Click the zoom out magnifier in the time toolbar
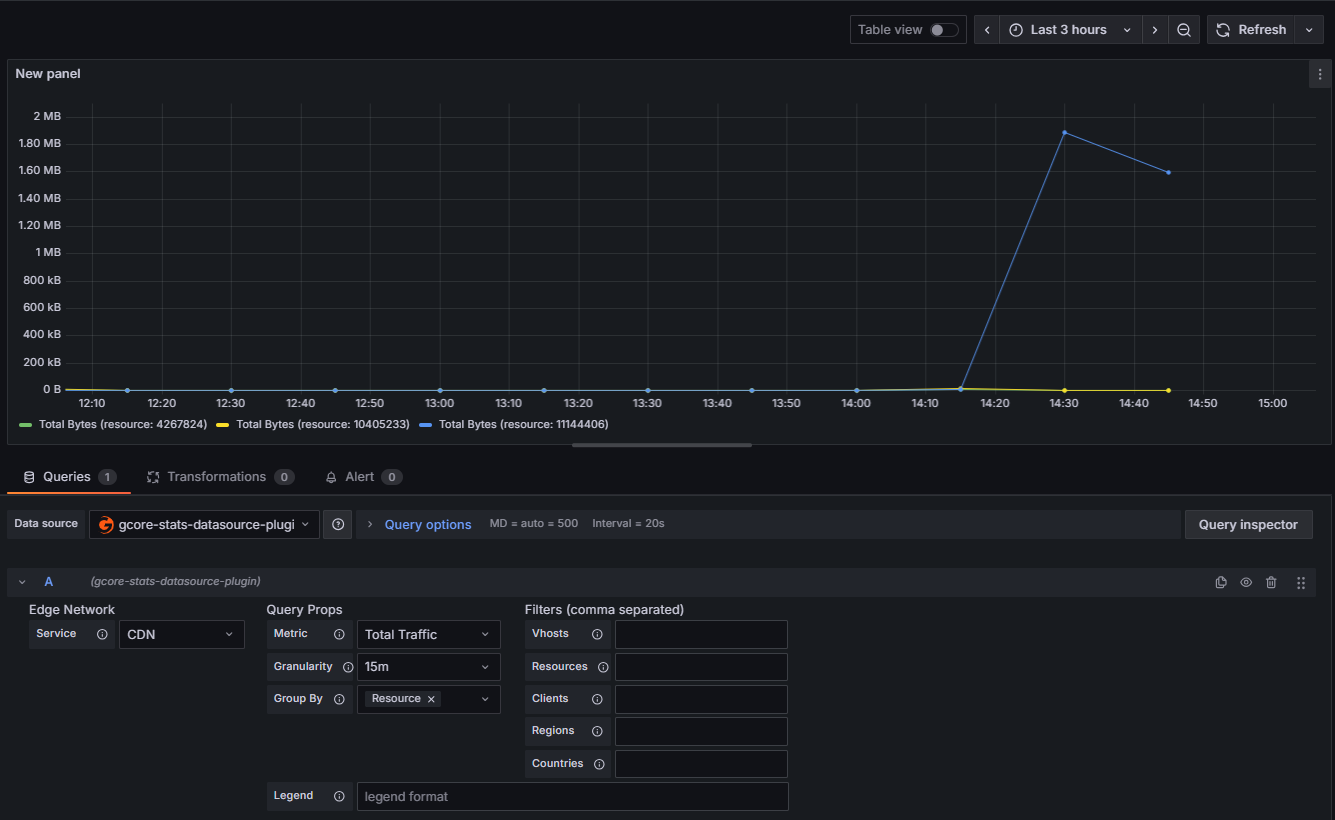This screenshot has height=820, width=1335. (x=1184, y=29)
